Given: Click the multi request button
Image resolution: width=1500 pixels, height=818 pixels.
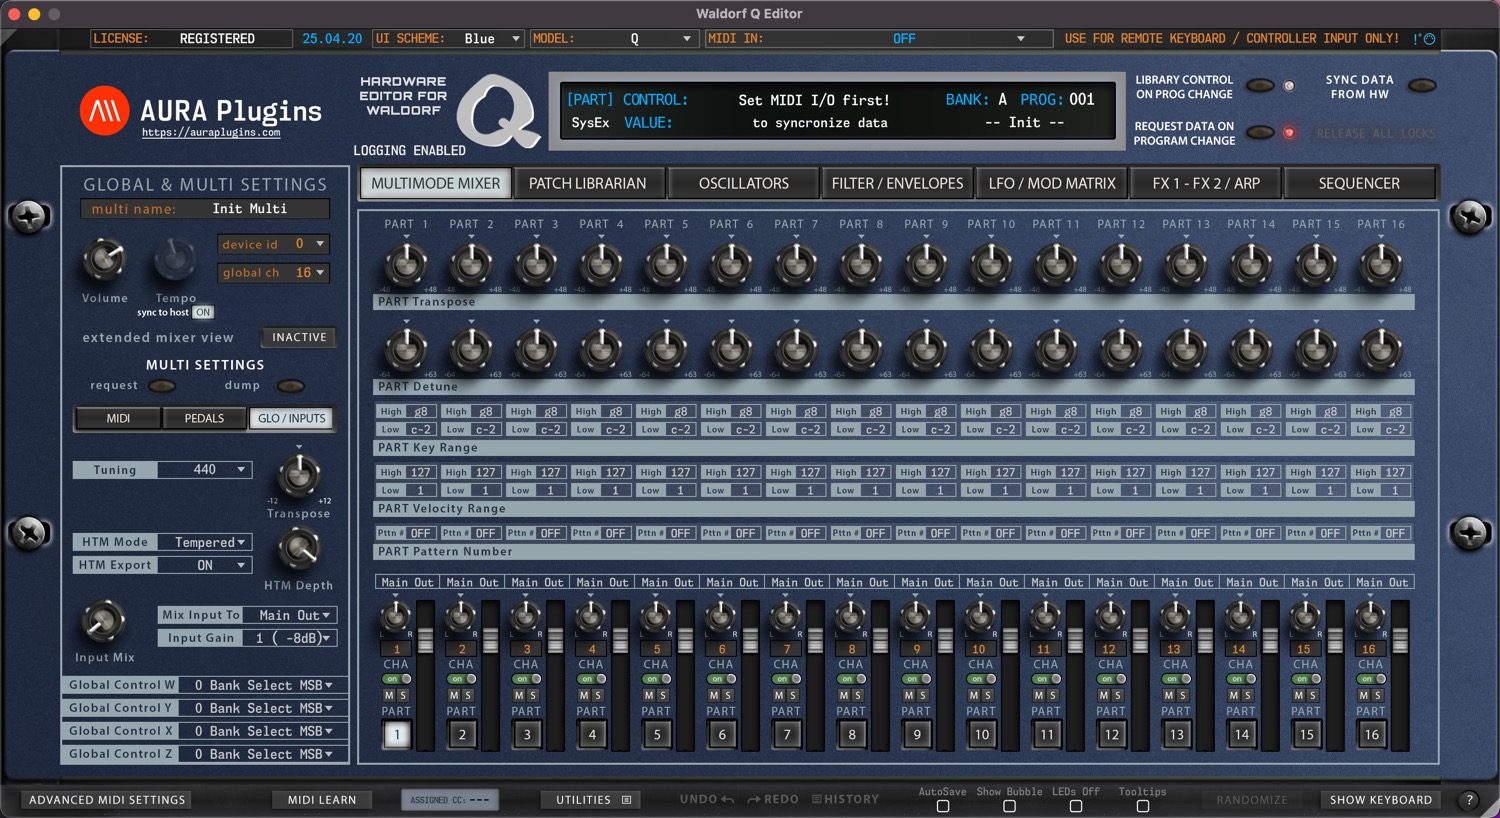Looking at the screenshot, I should click(x=162, y=386).
